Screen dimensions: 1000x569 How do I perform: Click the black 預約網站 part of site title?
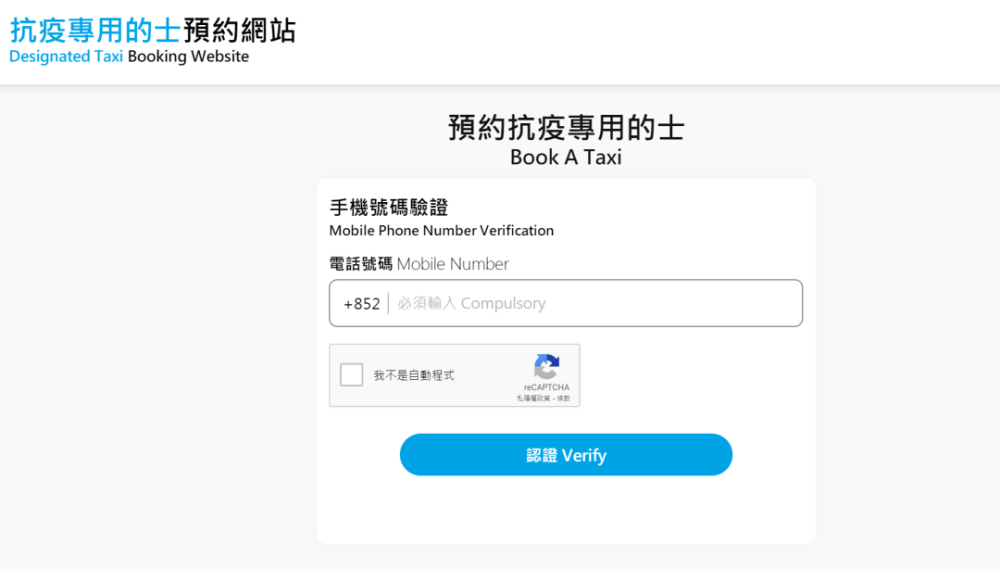click(240, 30)
